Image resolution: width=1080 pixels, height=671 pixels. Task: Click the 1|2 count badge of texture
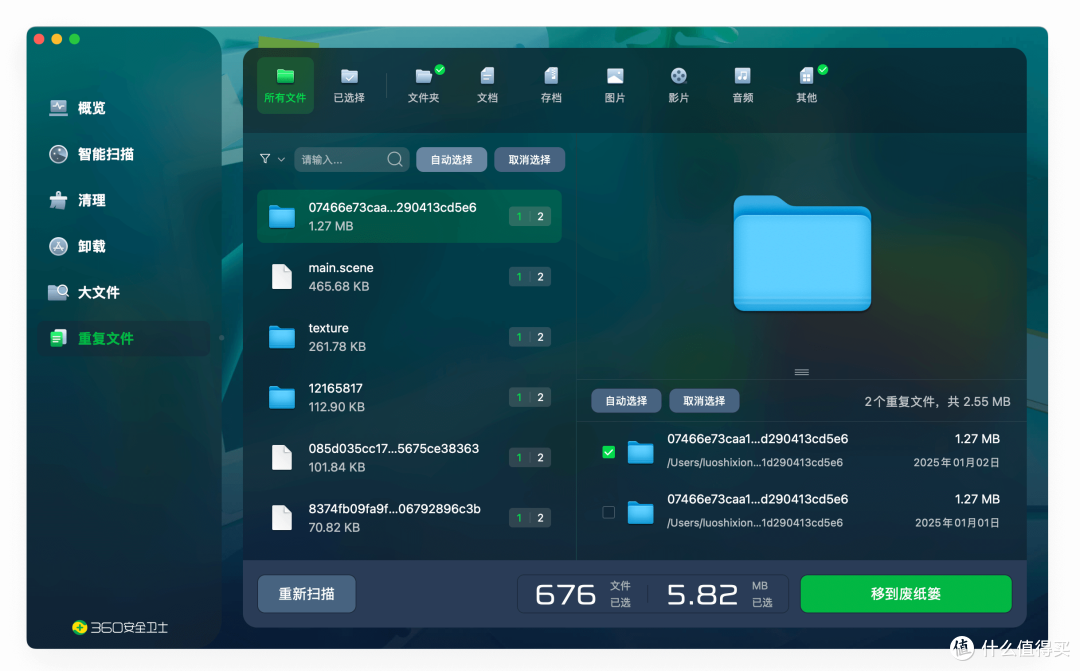[530, 337]
